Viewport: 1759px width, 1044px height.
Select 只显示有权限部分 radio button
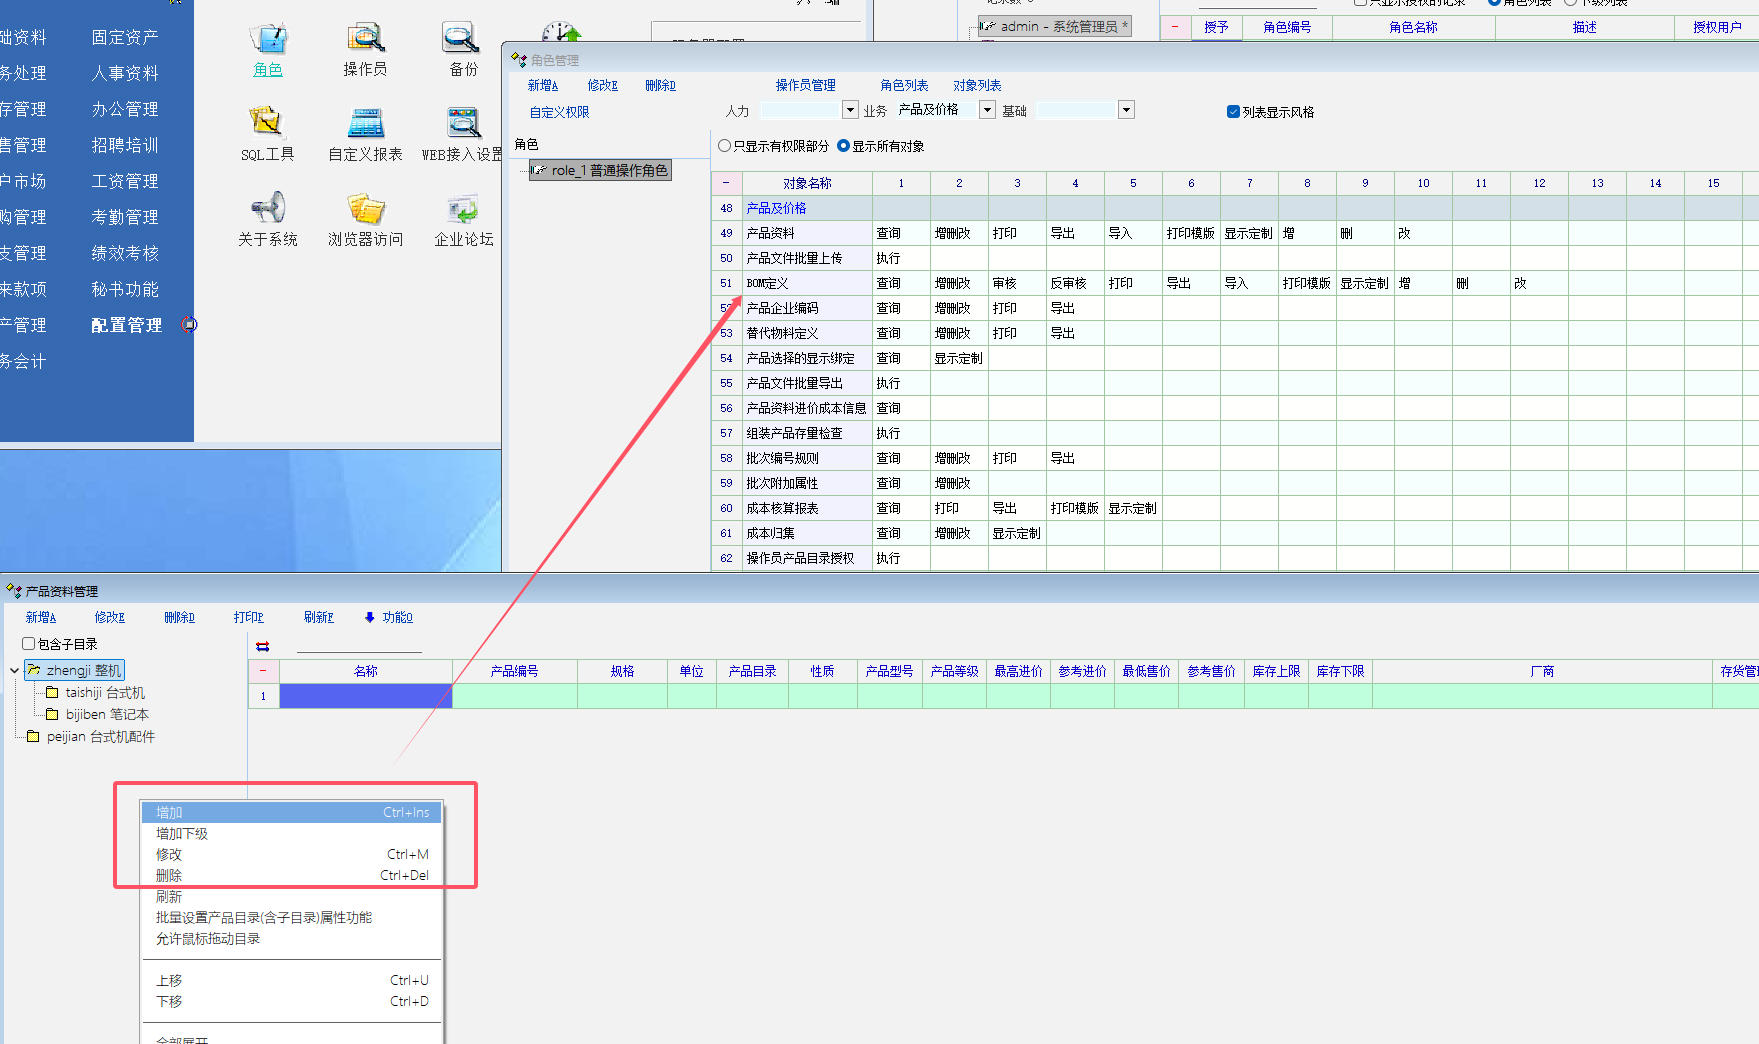[725, 146]
